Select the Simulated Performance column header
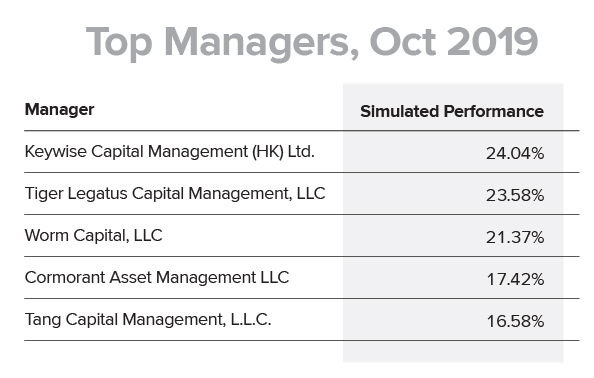The height and width of the screenshot is (378, 594). tap(452, 111)
